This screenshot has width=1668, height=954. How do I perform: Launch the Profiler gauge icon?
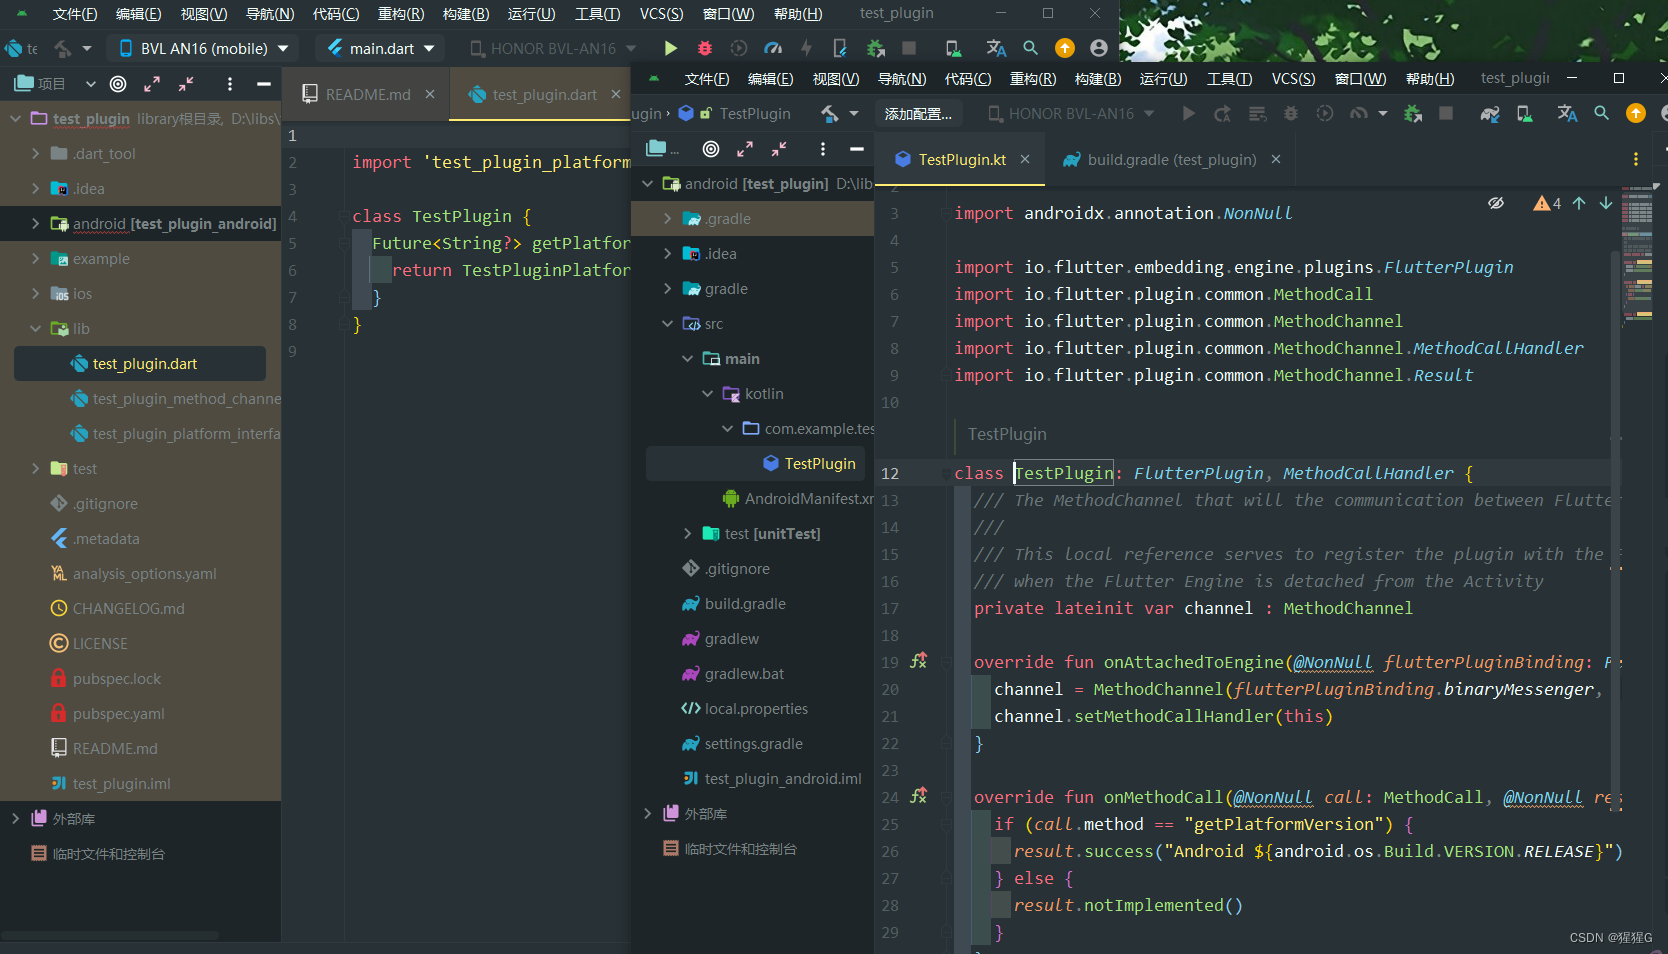click(774, 48)
